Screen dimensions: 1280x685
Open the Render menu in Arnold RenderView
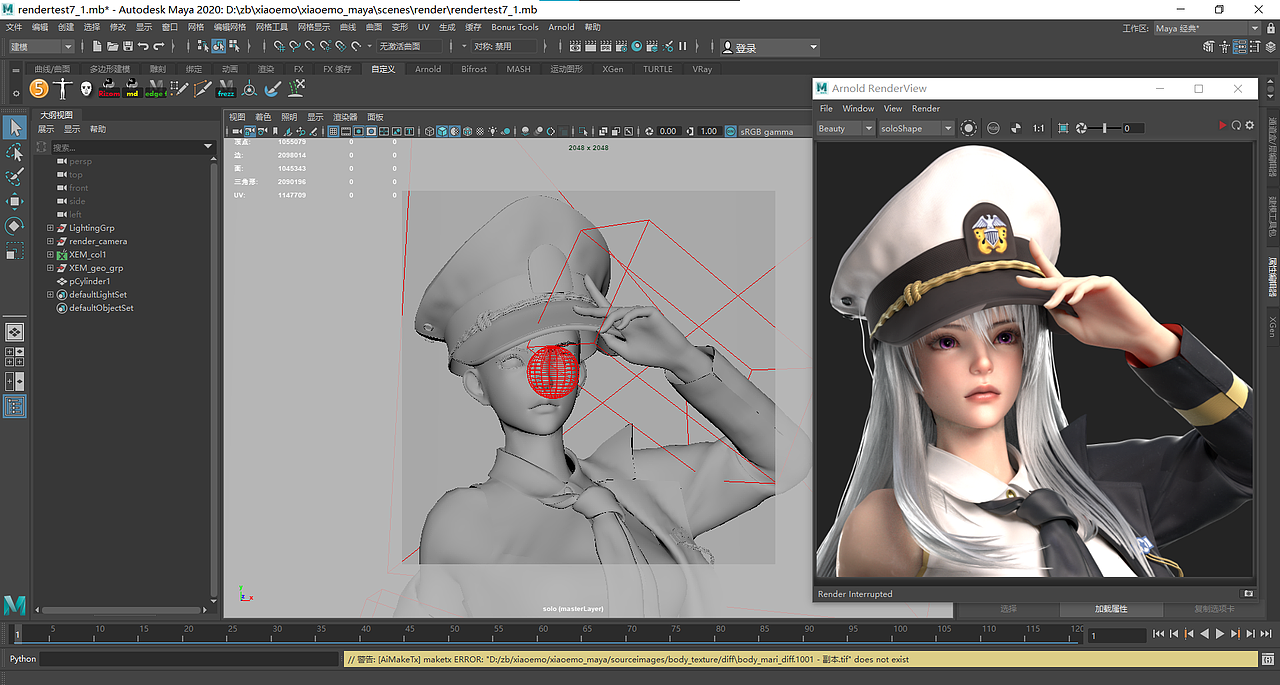926,108
